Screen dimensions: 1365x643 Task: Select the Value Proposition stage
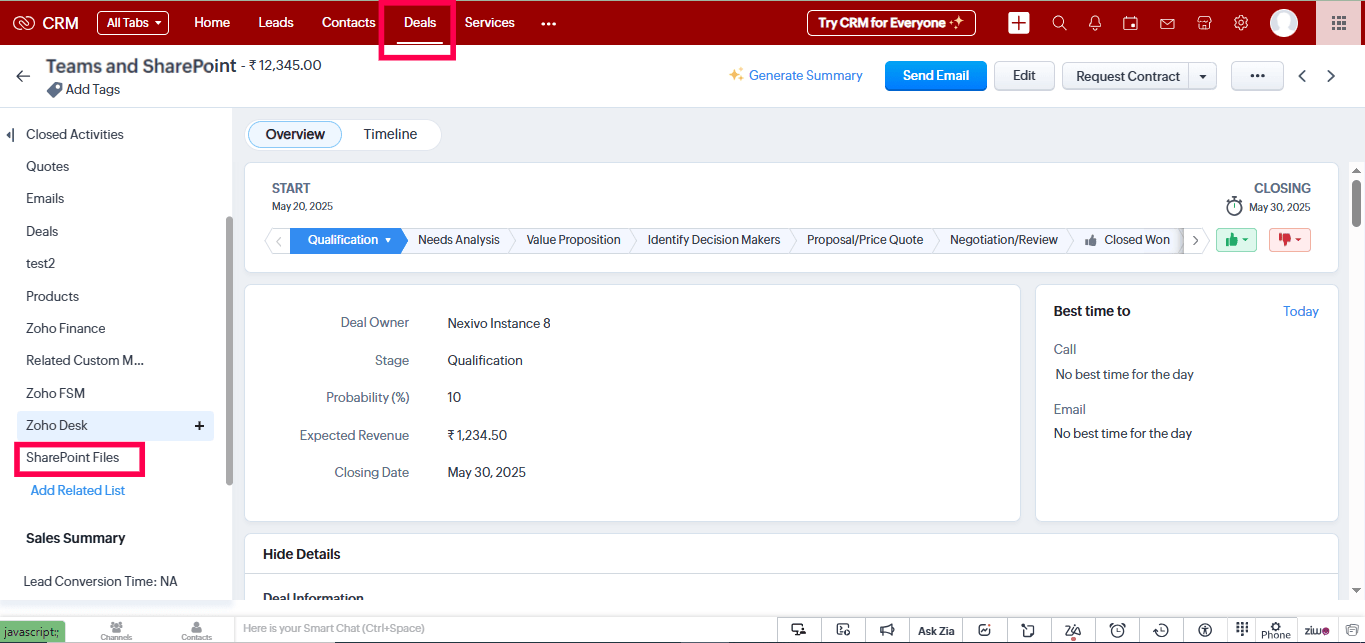pos(573,240)
